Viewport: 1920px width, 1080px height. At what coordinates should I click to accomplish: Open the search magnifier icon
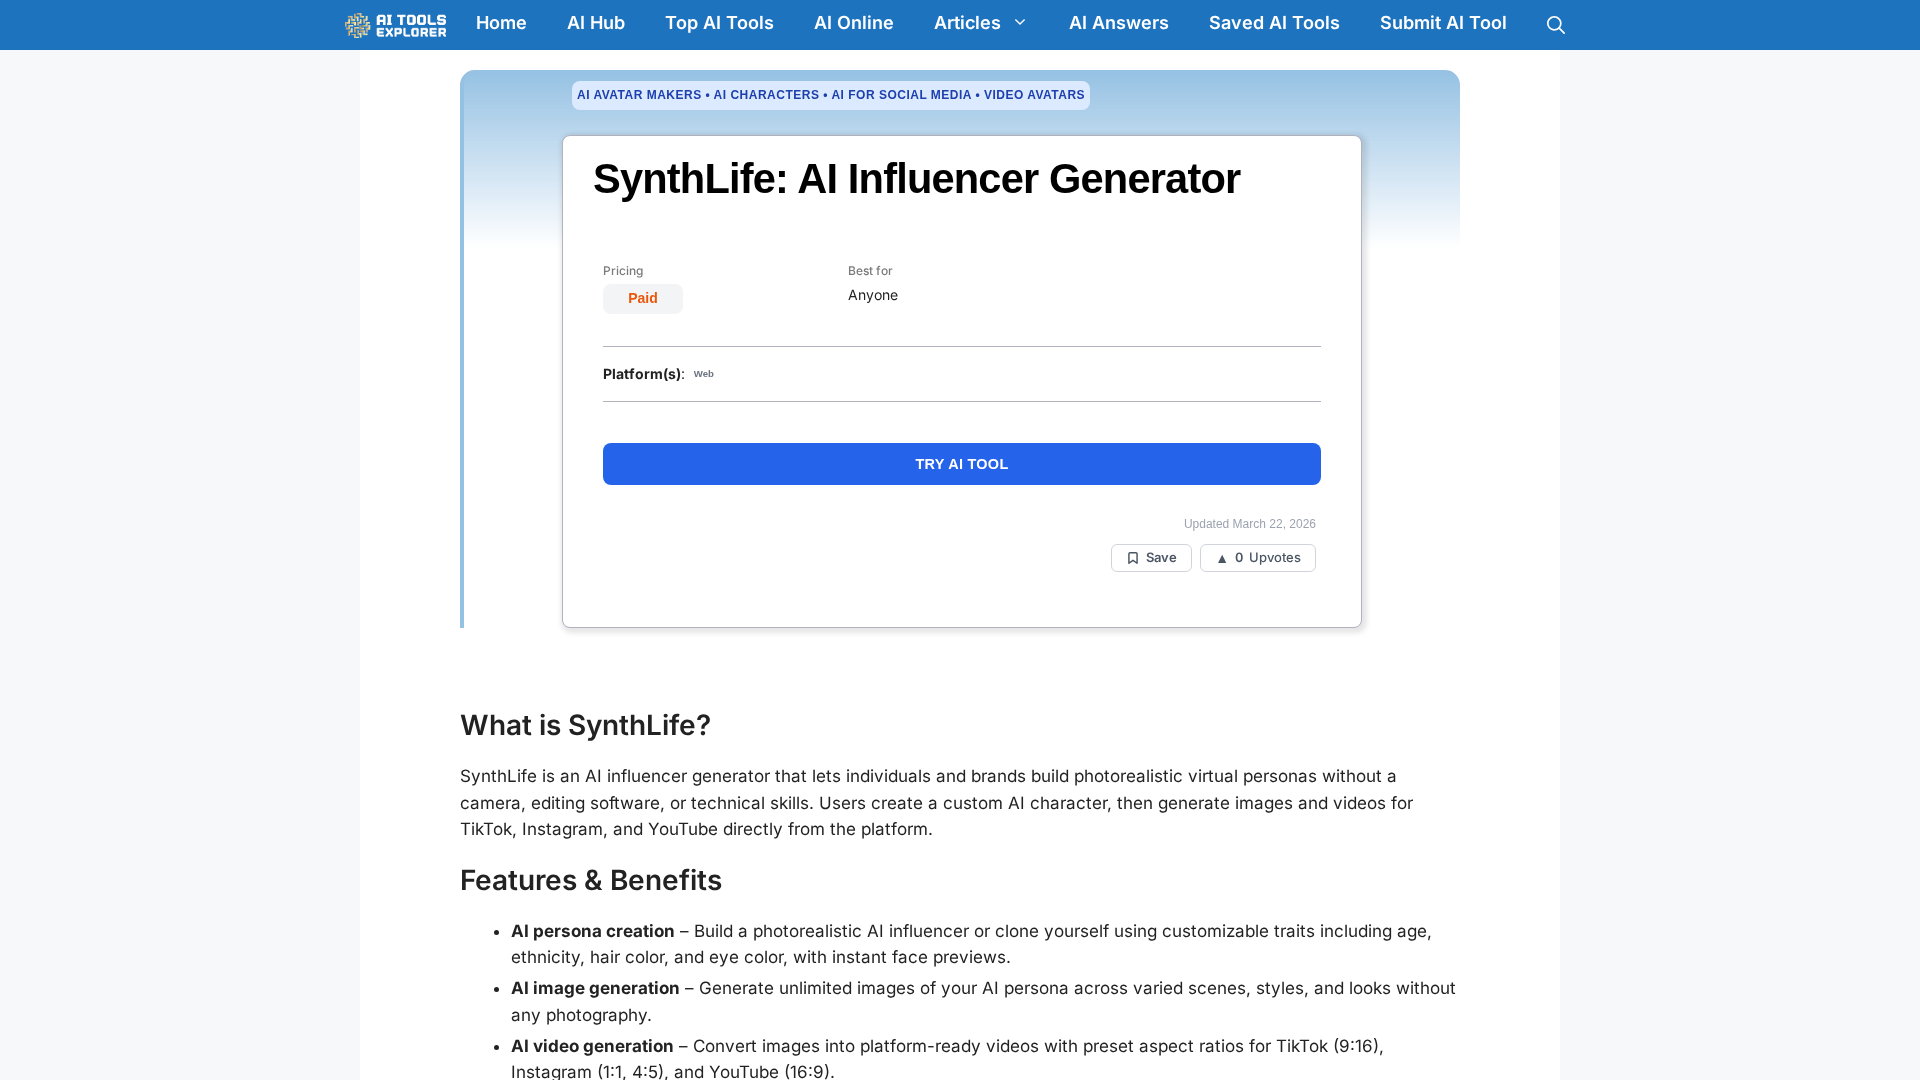click(x=1555, y=25)
